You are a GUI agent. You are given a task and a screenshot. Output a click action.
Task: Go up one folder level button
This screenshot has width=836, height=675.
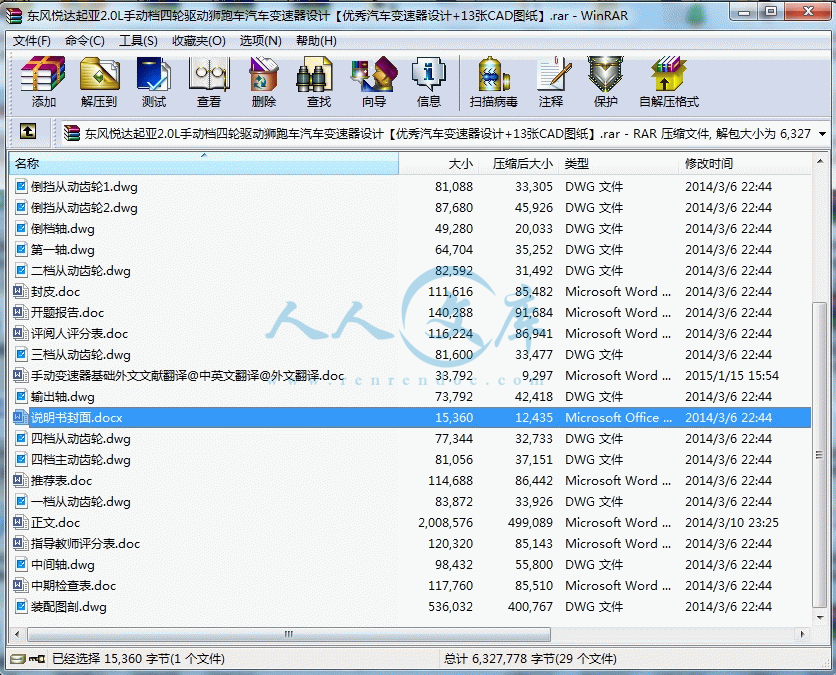click(x=28, y=131)
